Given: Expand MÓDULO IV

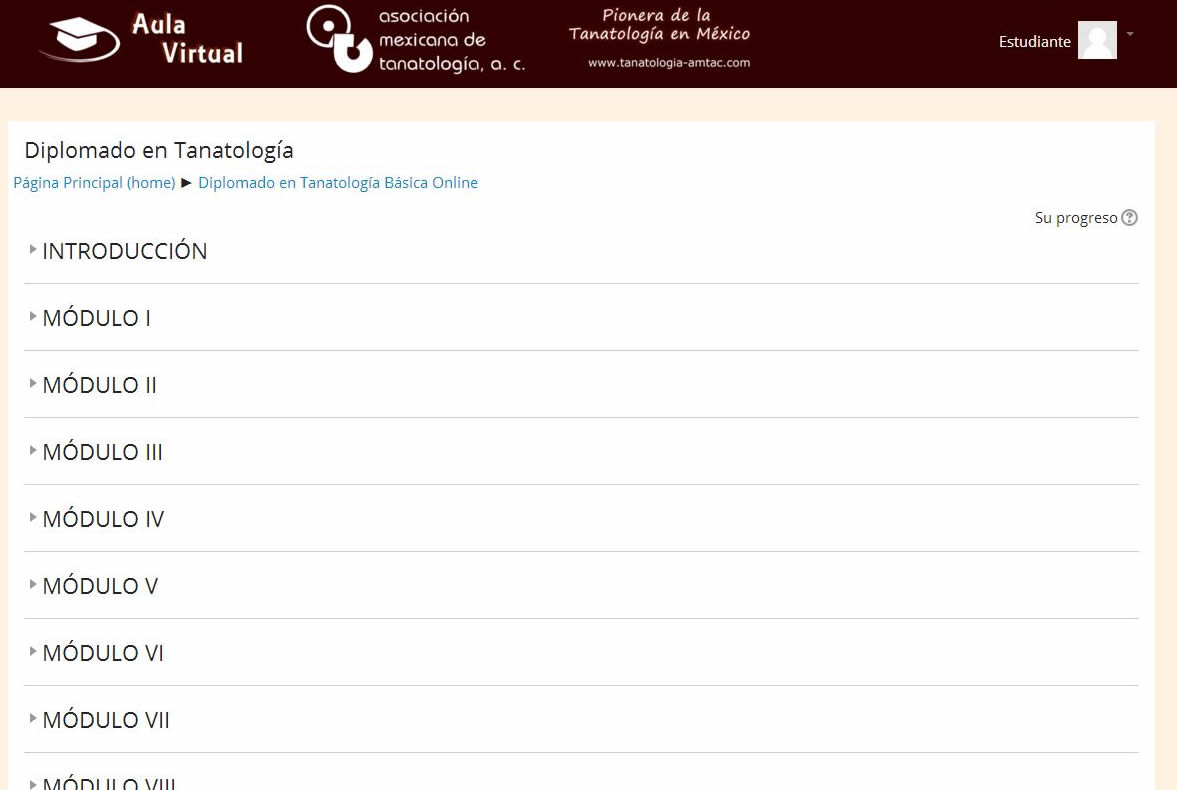Looking at the screenshot, I should [x=103, y=518].
